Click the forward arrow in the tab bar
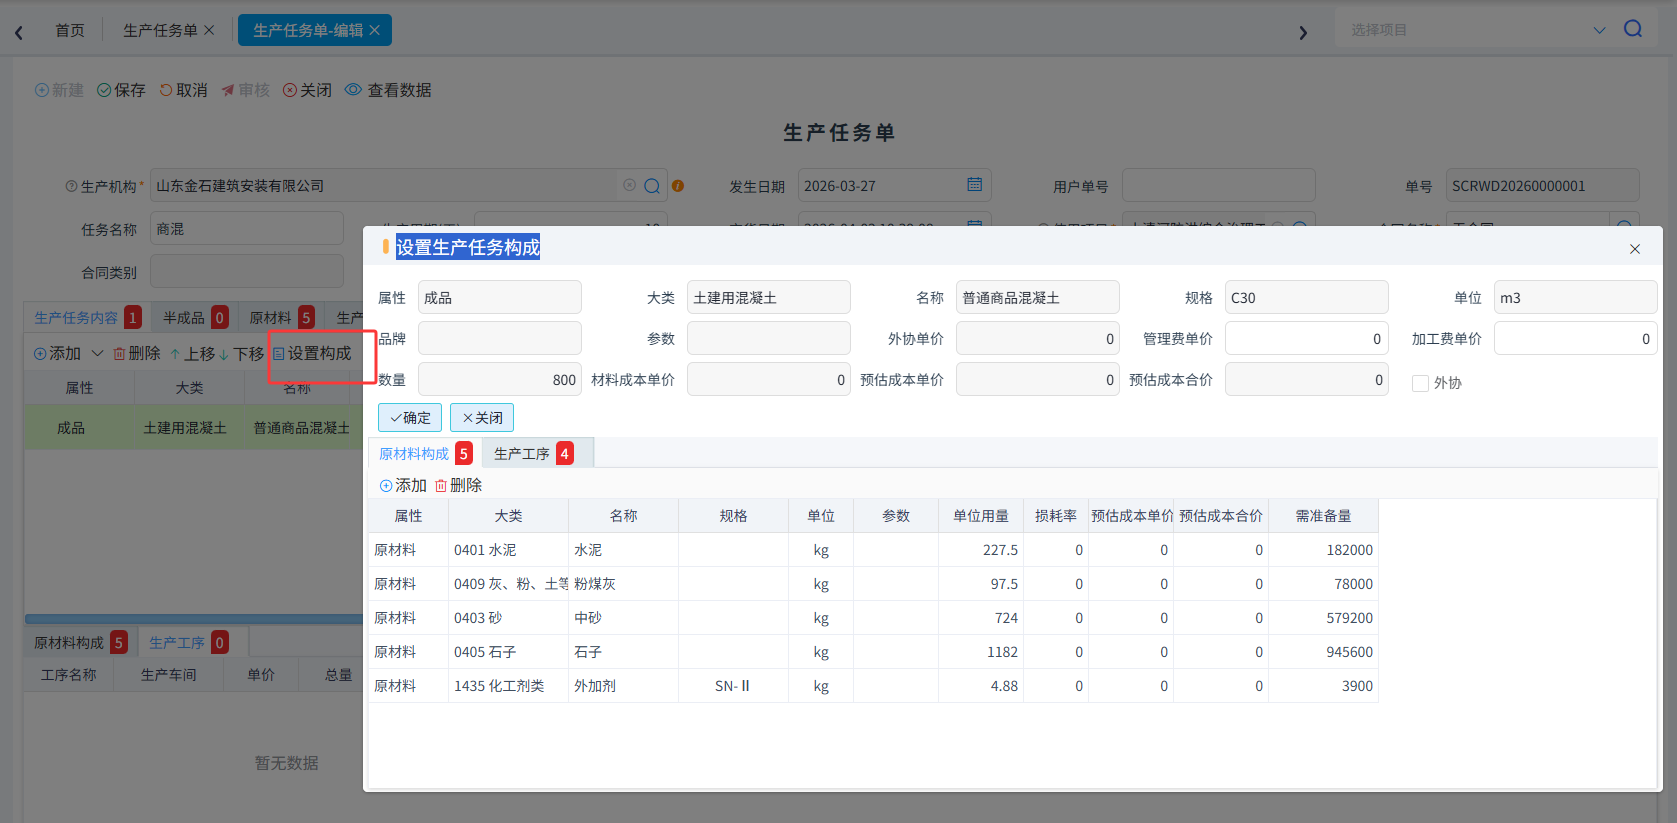The image size is (1677, 823). coord(1303,32)
